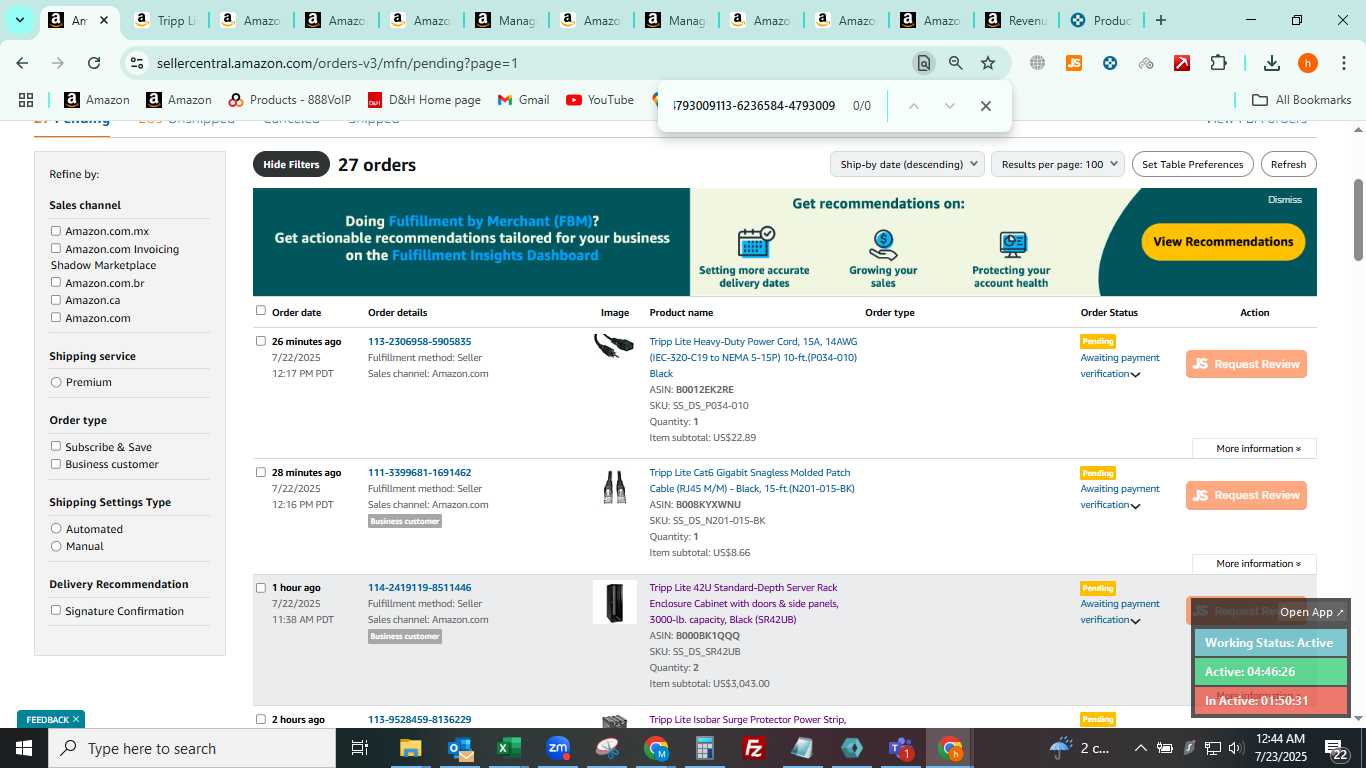Viewport: 1366px width, 768px height.
Task: Select order 113-2306958-5905835 row checkbox
Action: (x=261, y=341)
